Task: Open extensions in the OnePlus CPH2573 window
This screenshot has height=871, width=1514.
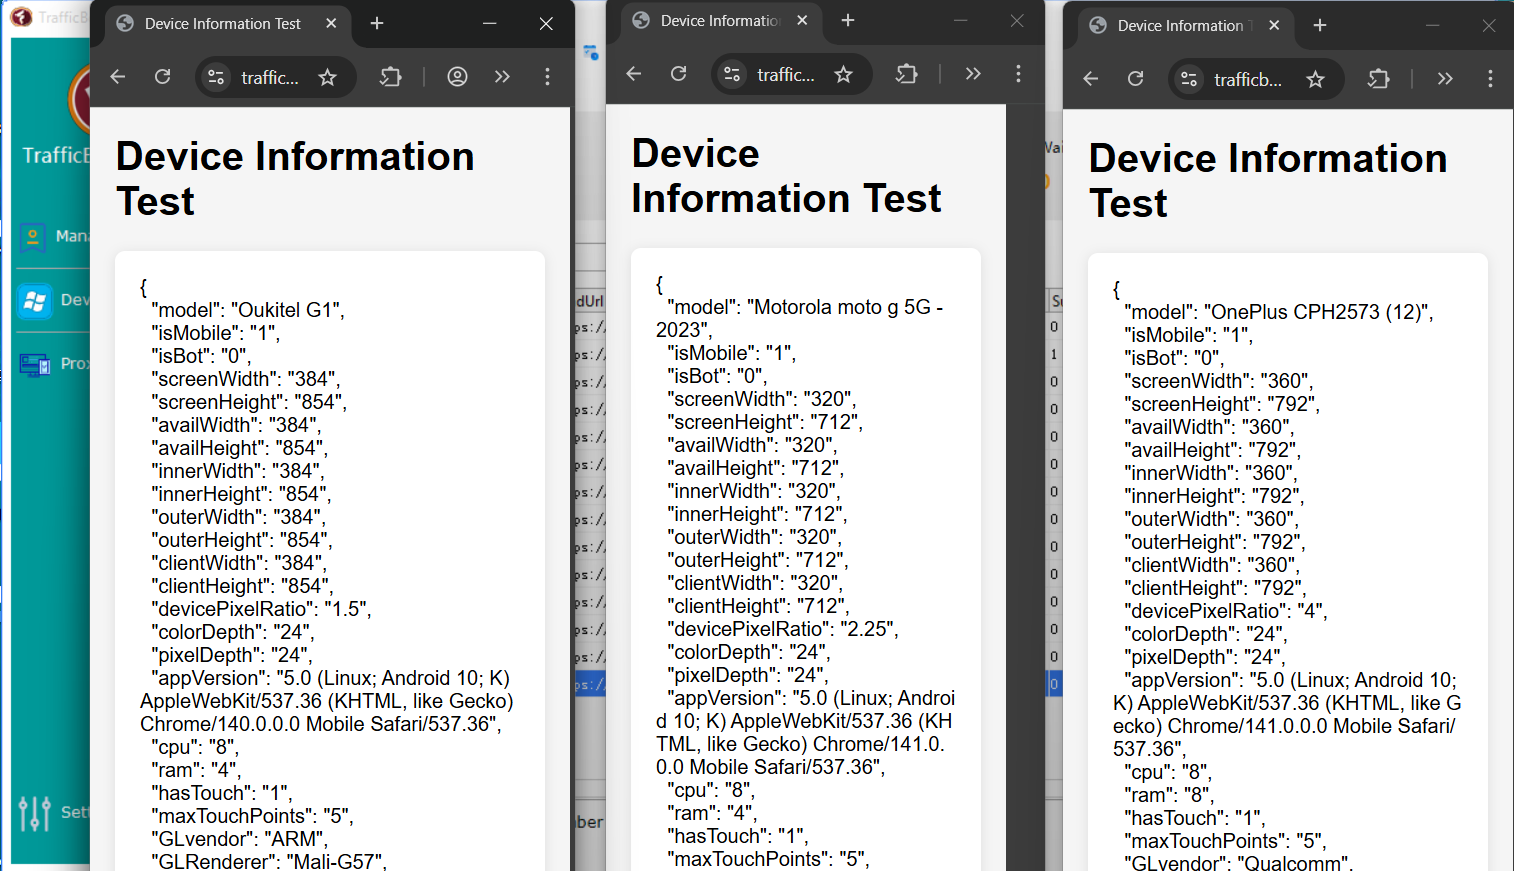Action: 1379,79
